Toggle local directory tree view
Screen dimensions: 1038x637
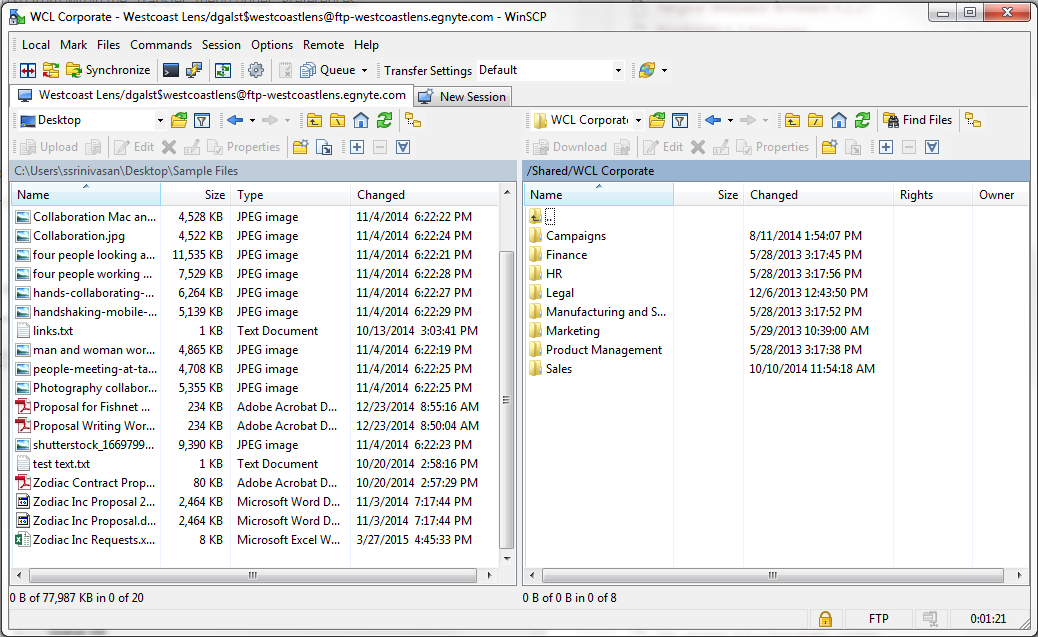tap(412, 120)
